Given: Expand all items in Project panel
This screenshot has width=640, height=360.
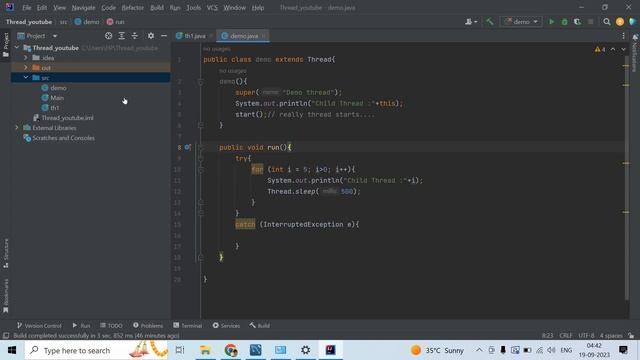Looking at the screenshot, I should pyautogui.click(x=122, y=36).
